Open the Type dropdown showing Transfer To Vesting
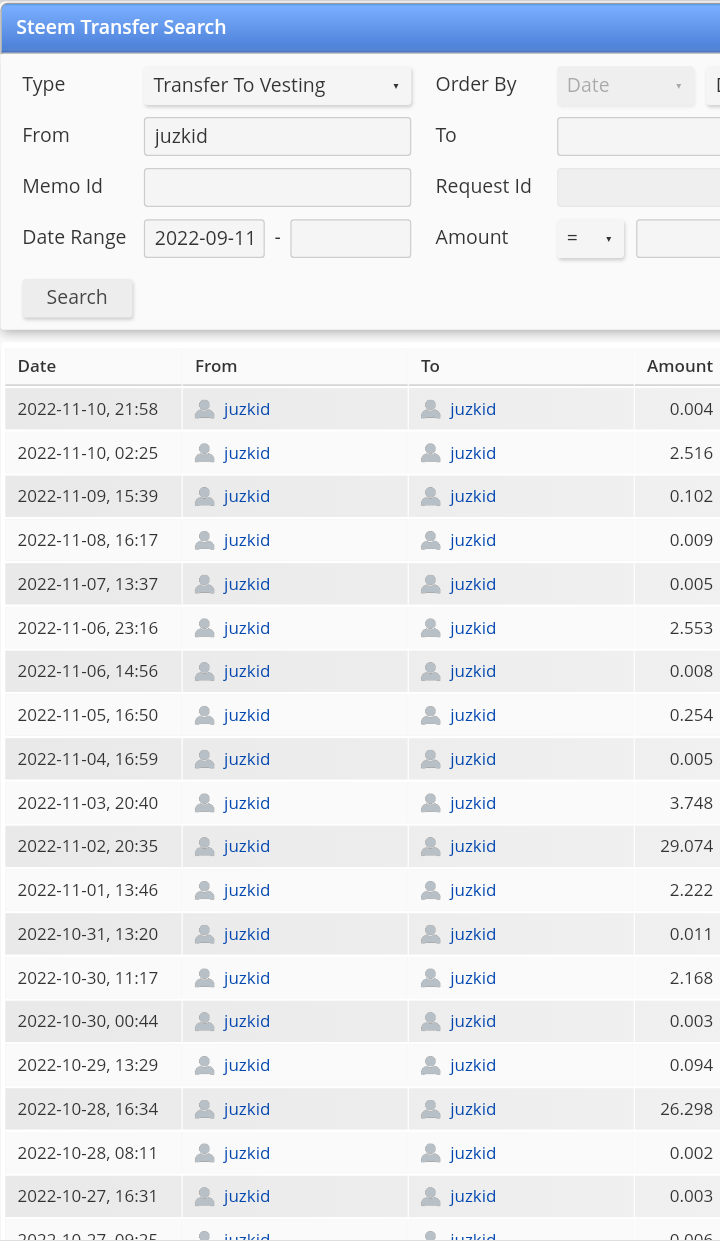The image size is (720, 1244). click(278, 86)
